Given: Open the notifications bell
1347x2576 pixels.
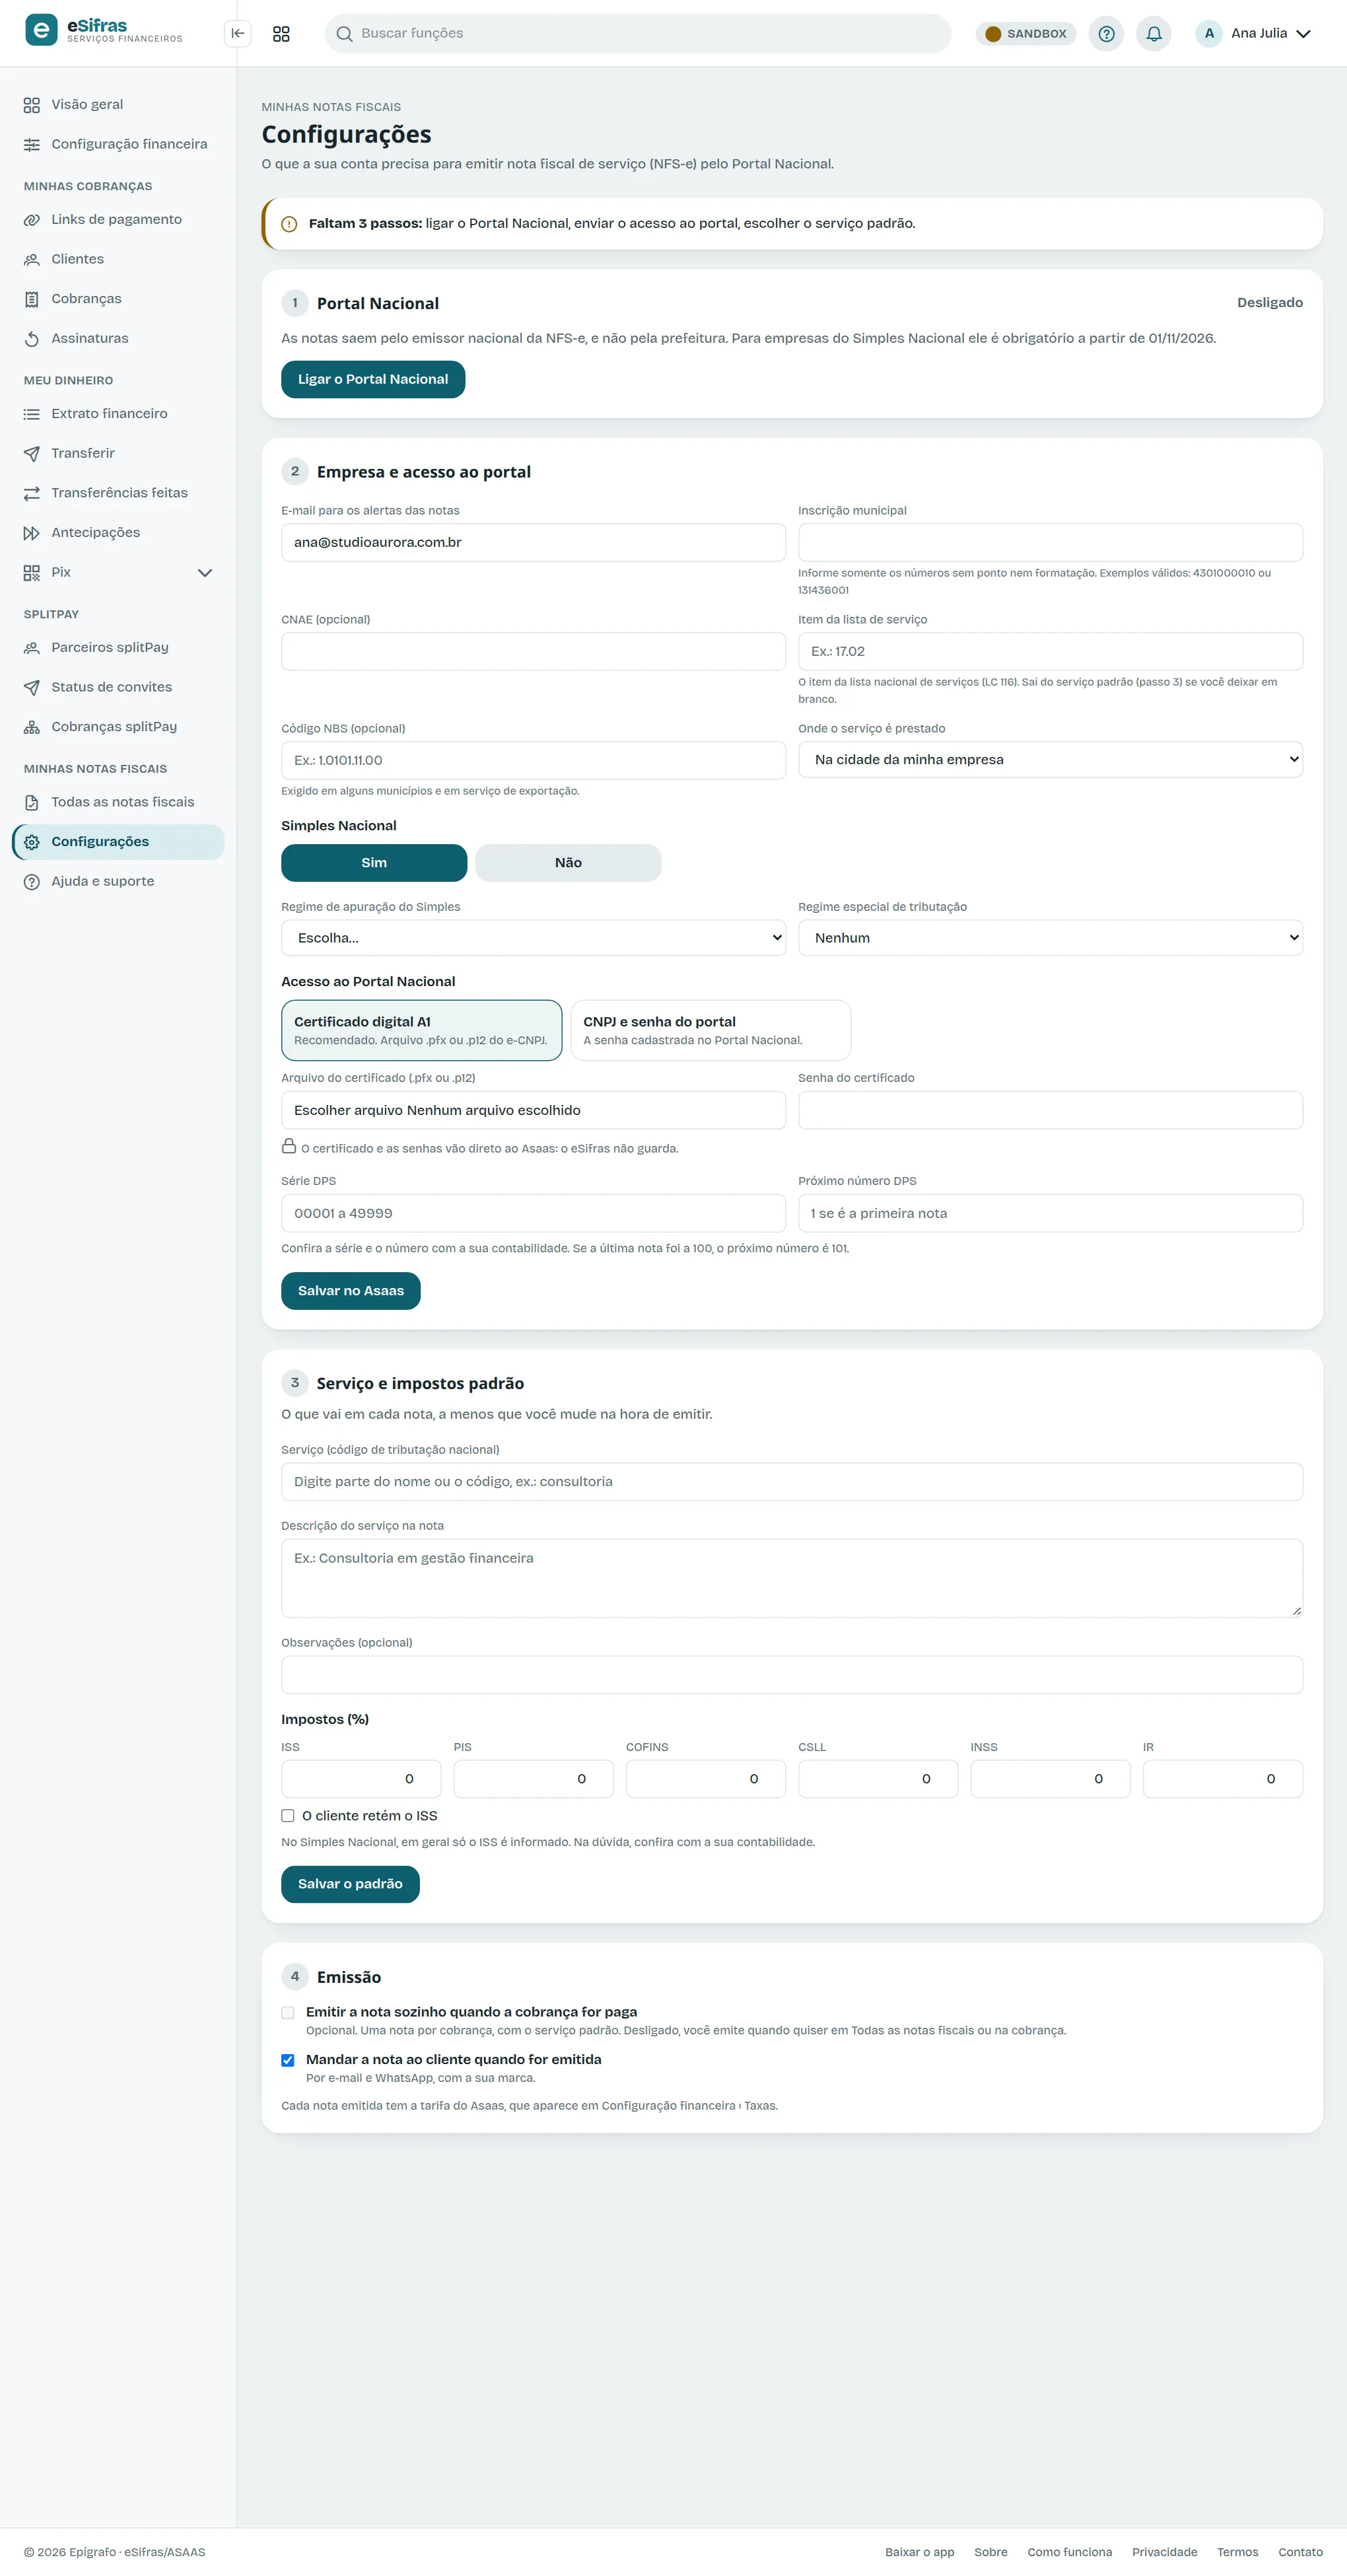Looking at the screenshot, I should [1154, 33].
